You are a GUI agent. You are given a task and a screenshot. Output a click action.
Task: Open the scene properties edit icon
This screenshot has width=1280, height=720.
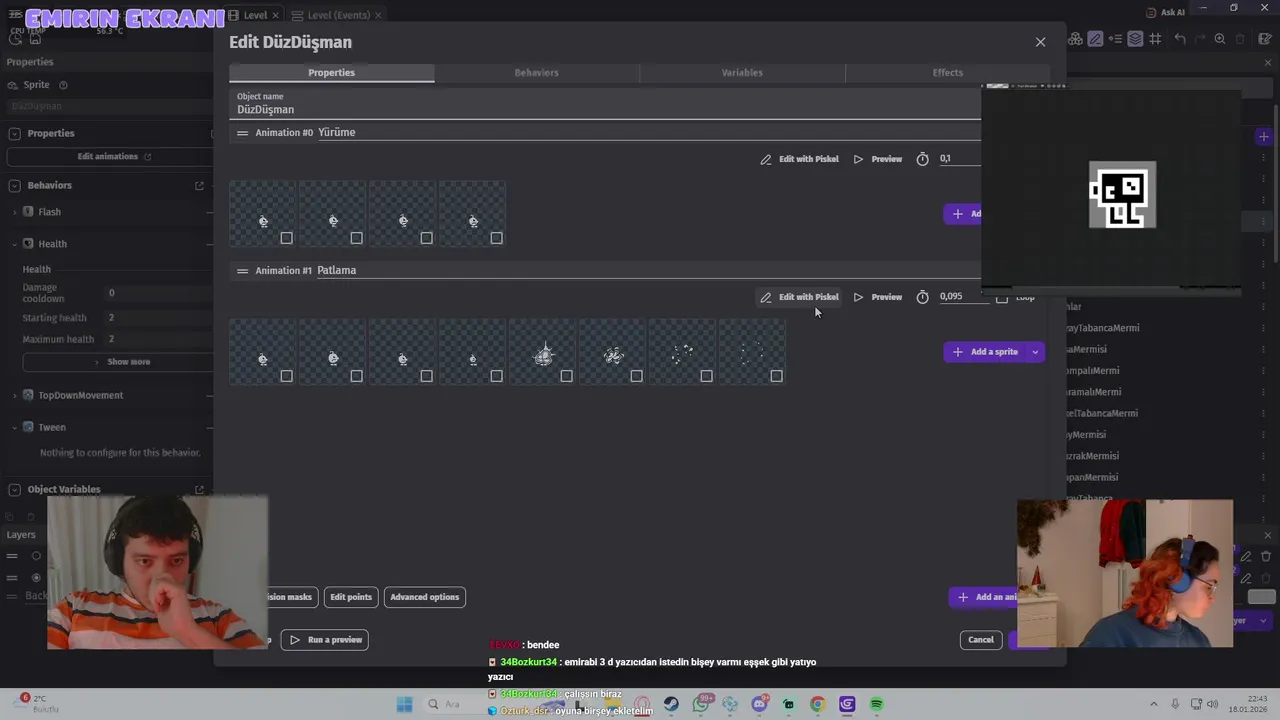[x=1266, y=39]
